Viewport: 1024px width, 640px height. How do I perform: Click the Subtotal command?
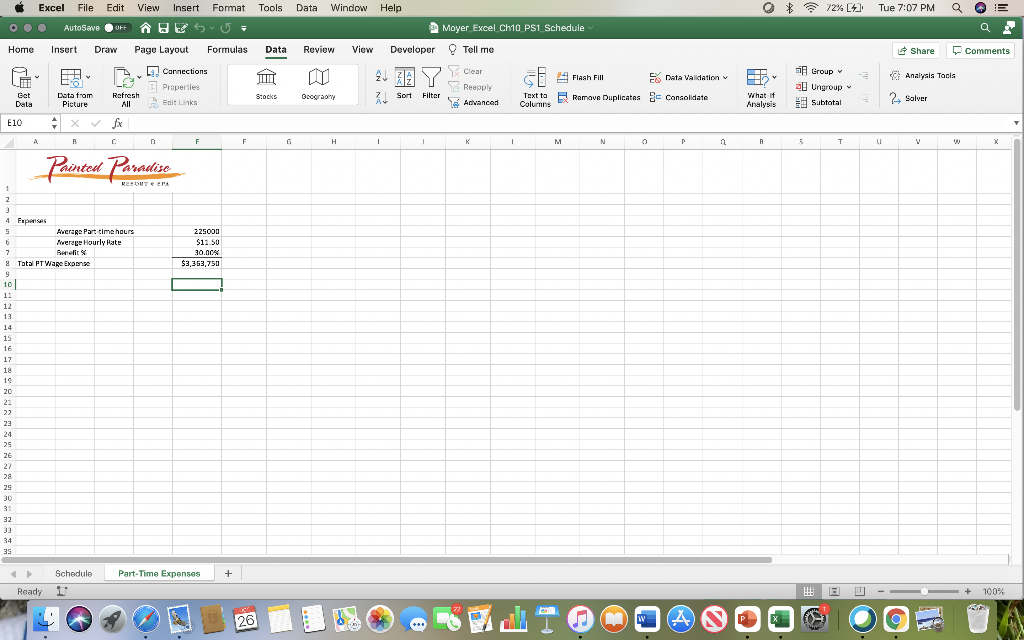[x=818, y=103]
